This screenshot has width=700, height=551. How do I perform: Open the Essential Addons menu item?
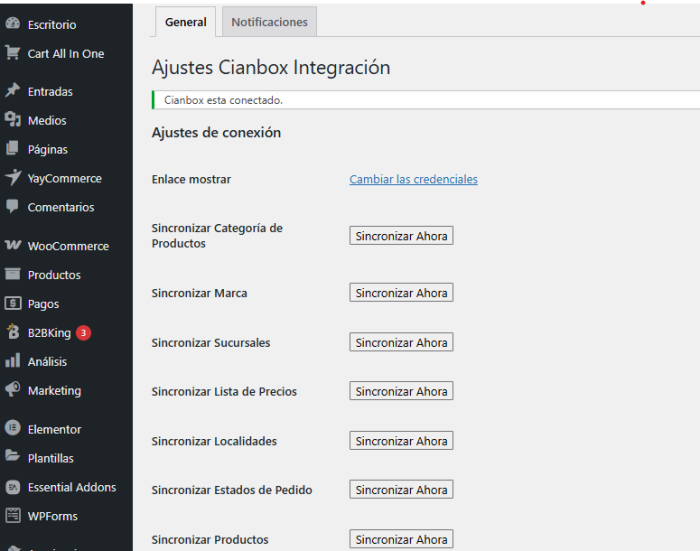click(72, 487)
